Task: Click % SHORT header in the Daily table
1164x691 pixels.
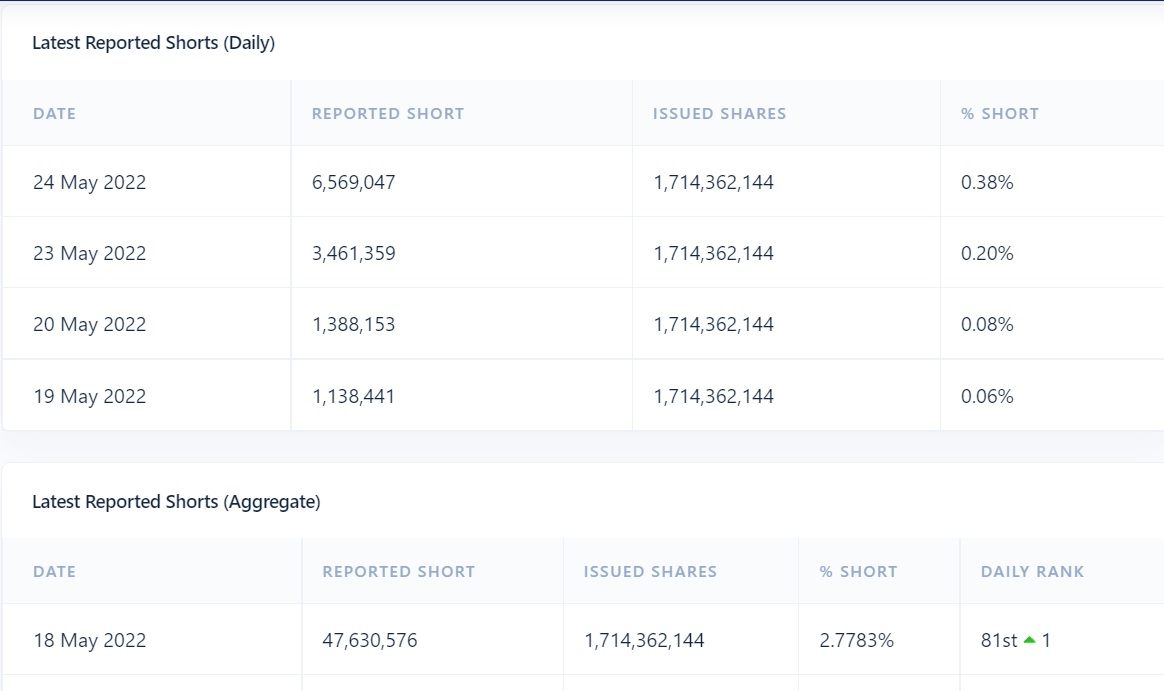Action: tap(999, 114)
